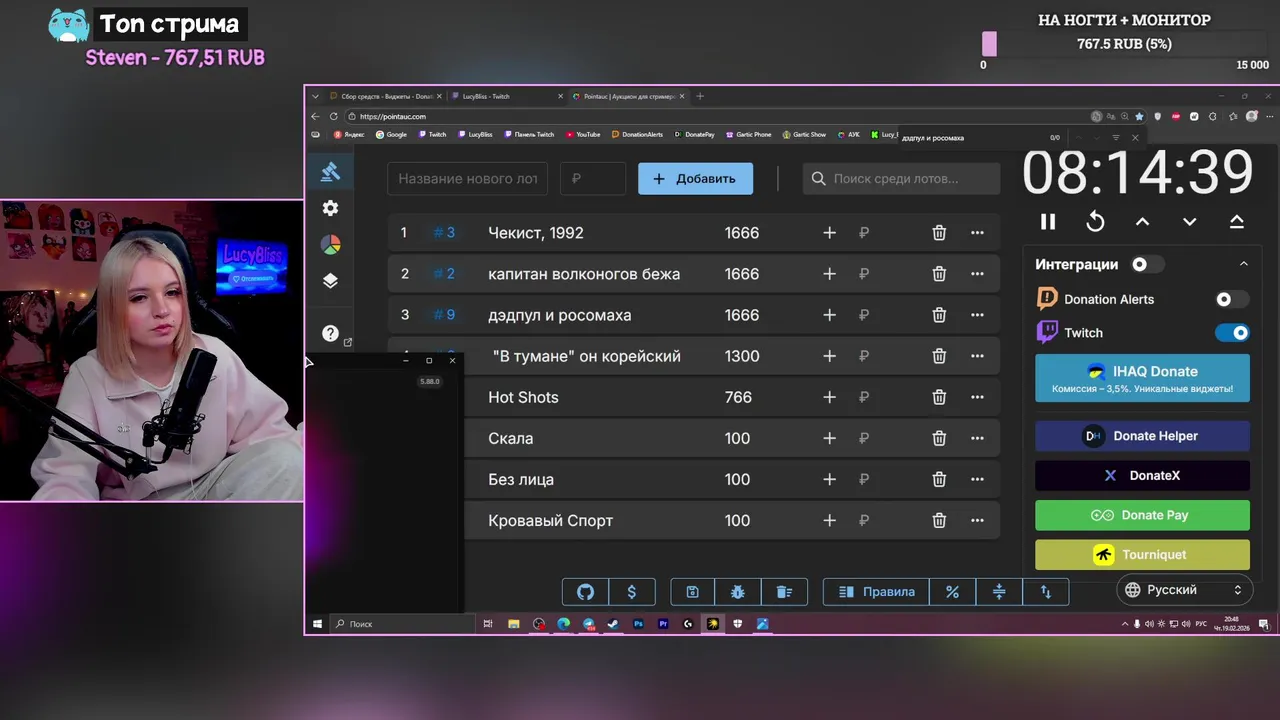The width and height of the screenshot is (1280, 720).
Task: Click the vertical align split icon
Action: coord(999,592)
